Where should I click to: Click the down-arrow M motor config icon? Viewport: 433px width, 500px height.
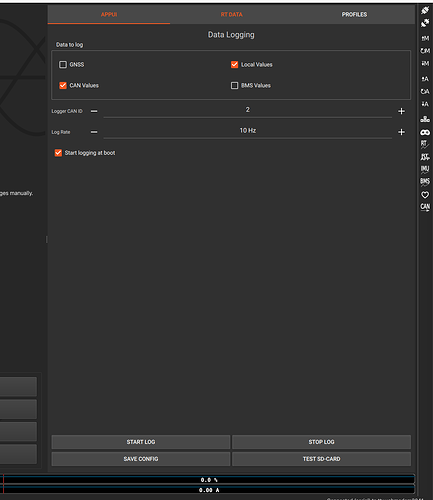point(425,63)
